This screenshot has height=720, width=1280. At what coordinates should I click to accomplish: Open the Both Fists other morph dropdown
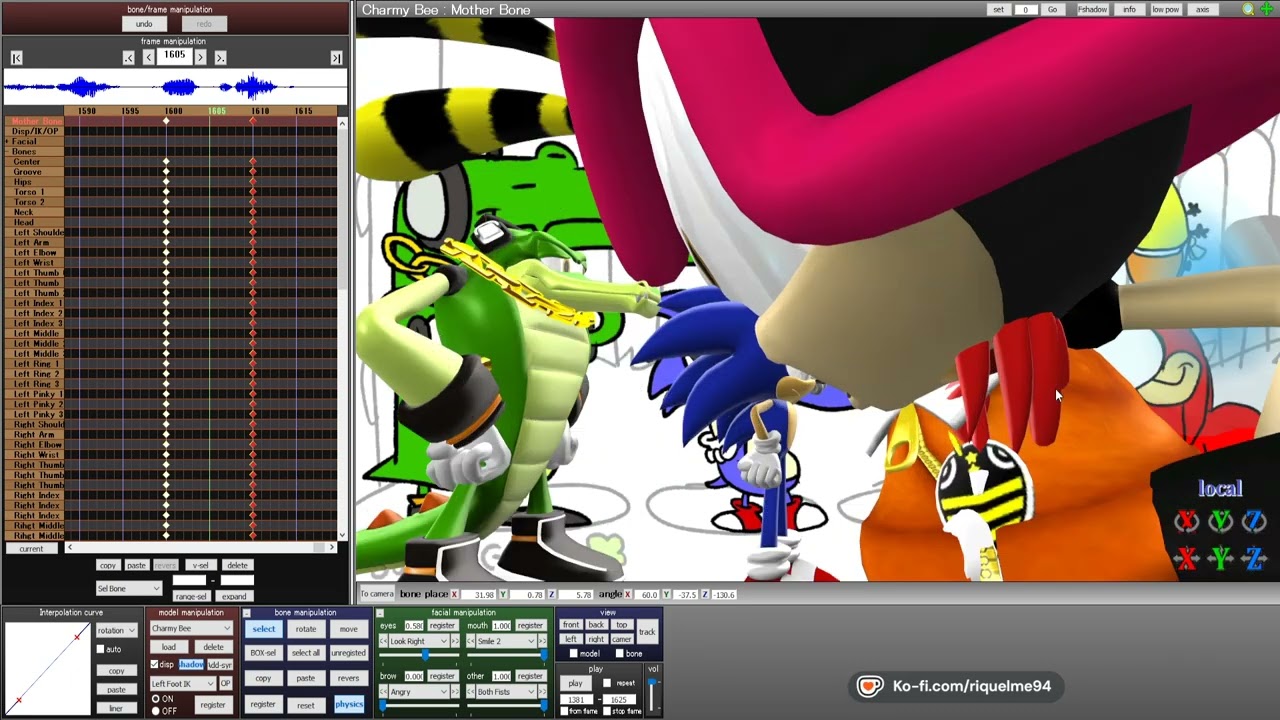506,691
